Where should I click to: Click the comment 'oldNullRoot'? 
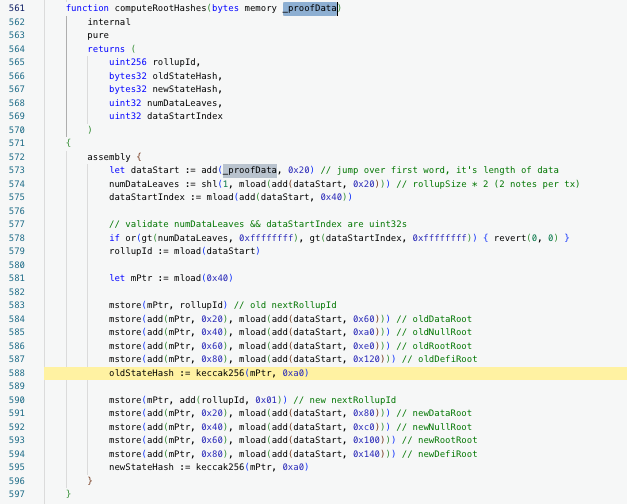[442, 332]
